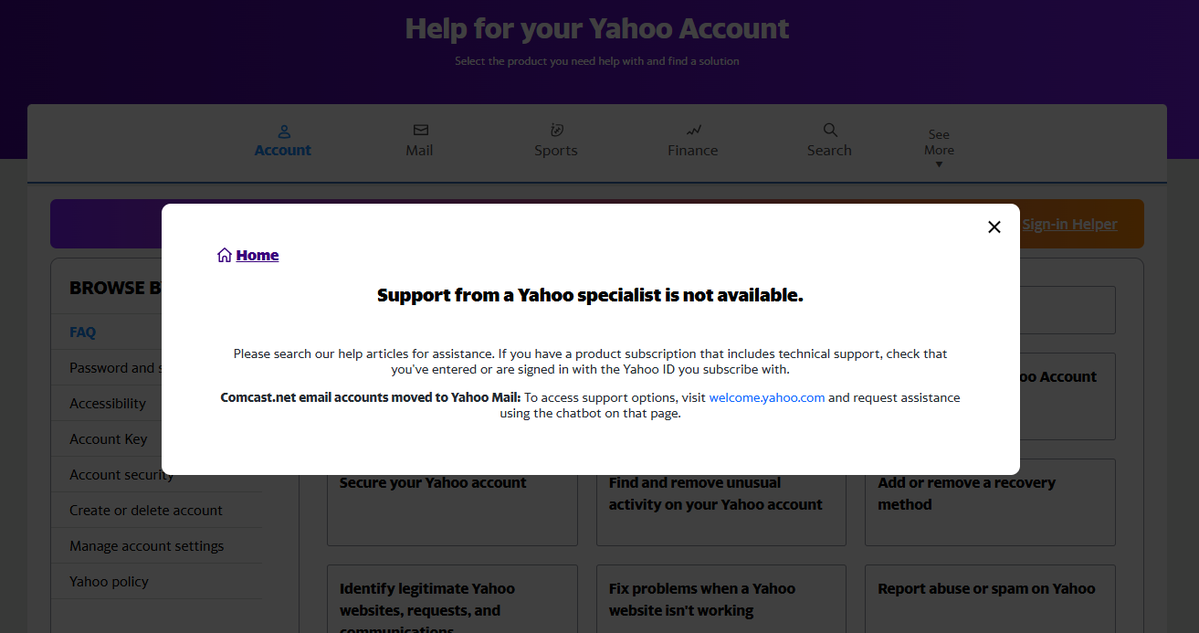Switch to the Search tab label
Viewport: 1199px width, 633px height.
829,151
